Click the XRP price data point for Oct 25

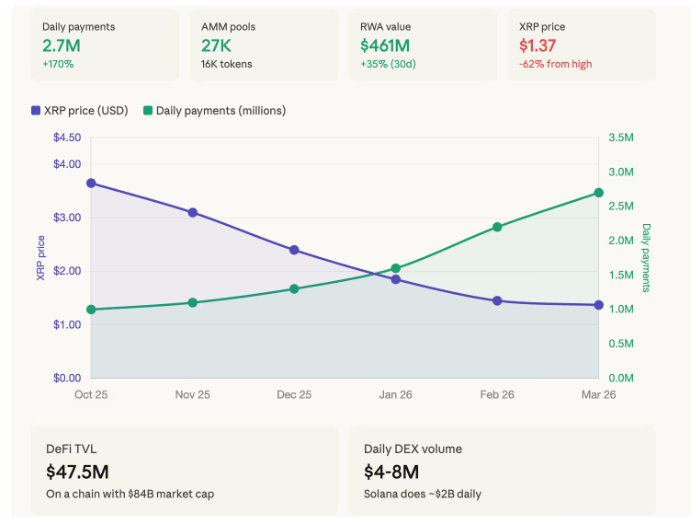[x=91, y=183]
